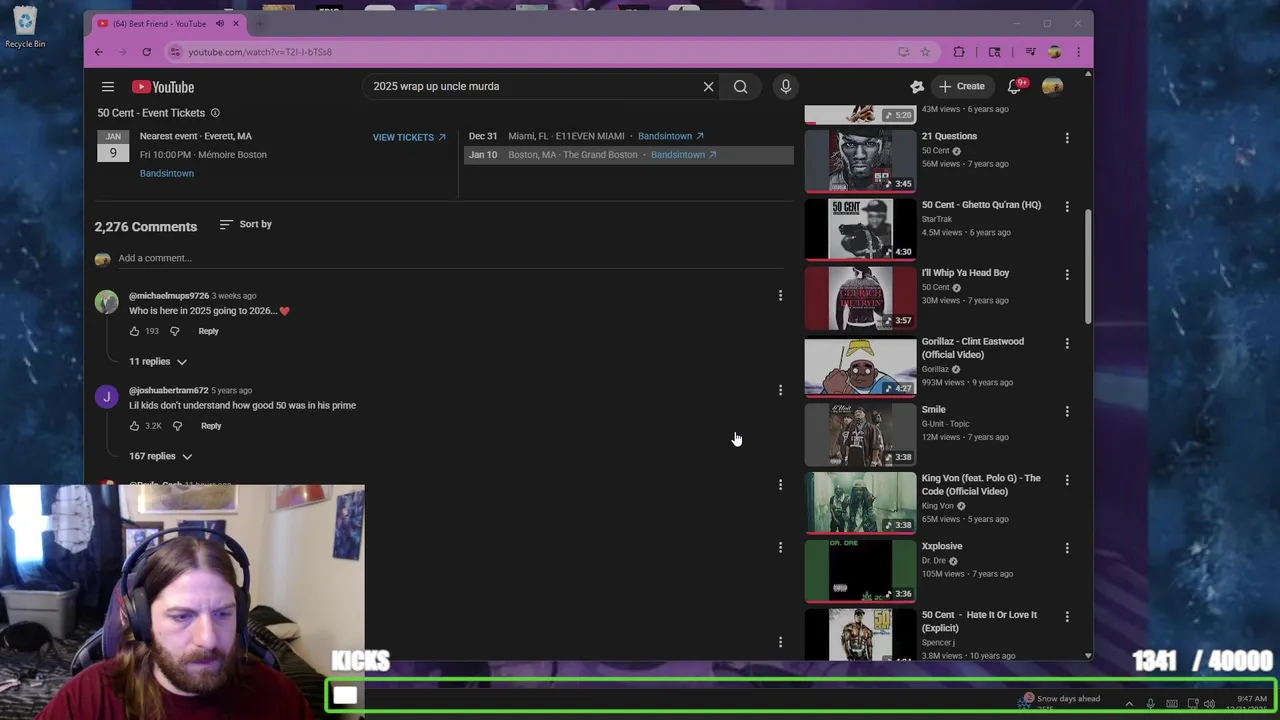
Task: Open the Chrome profile avatar
Action: click(x=1054, y=52)
